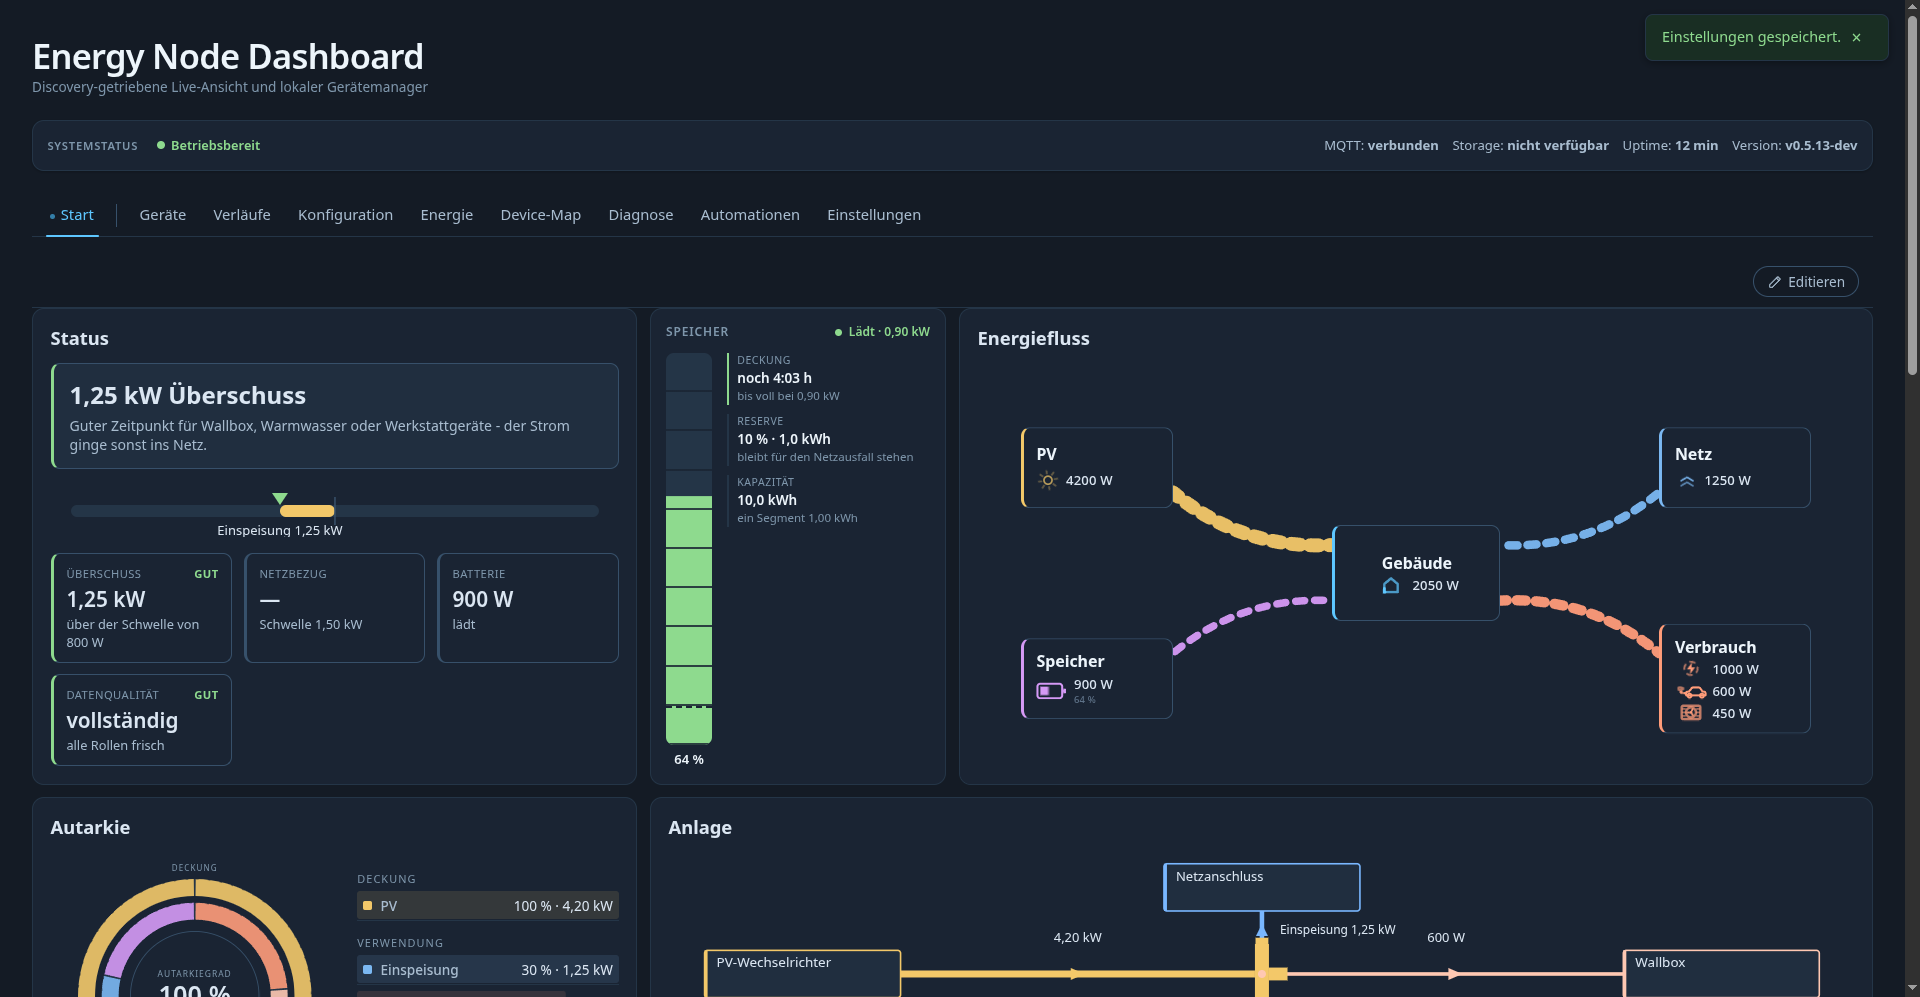Viewport: 1920px width, 997px height.
Task: Click Kapazität '10,0 kWh' value
Action: click(767, 500)
